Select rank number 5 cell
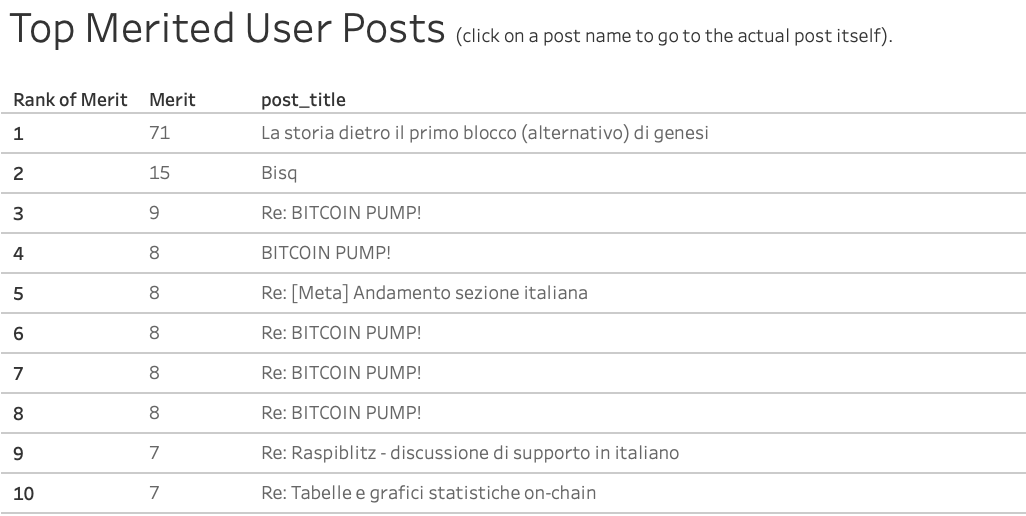1026x516 pixels. 18,294
